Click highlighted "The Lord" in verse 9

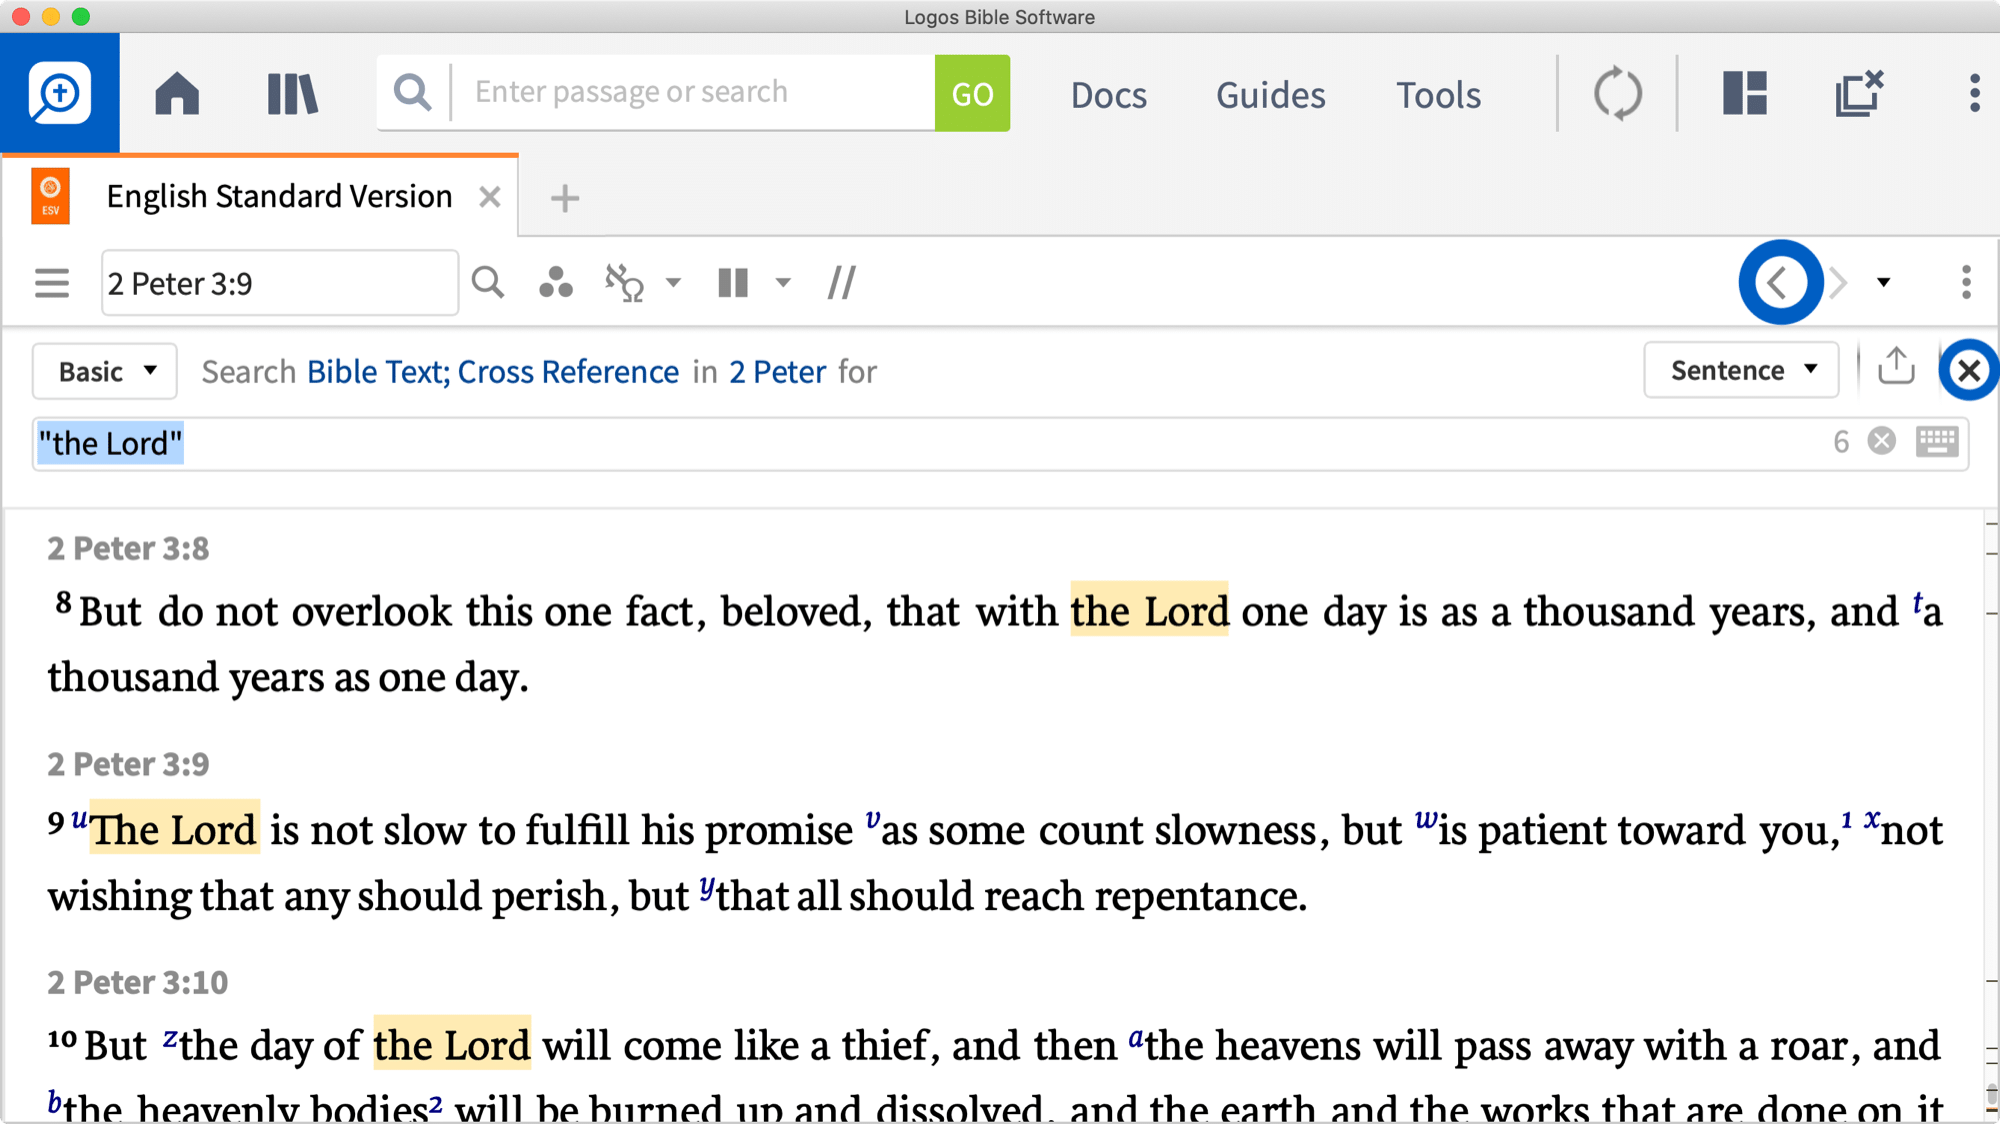174,829
